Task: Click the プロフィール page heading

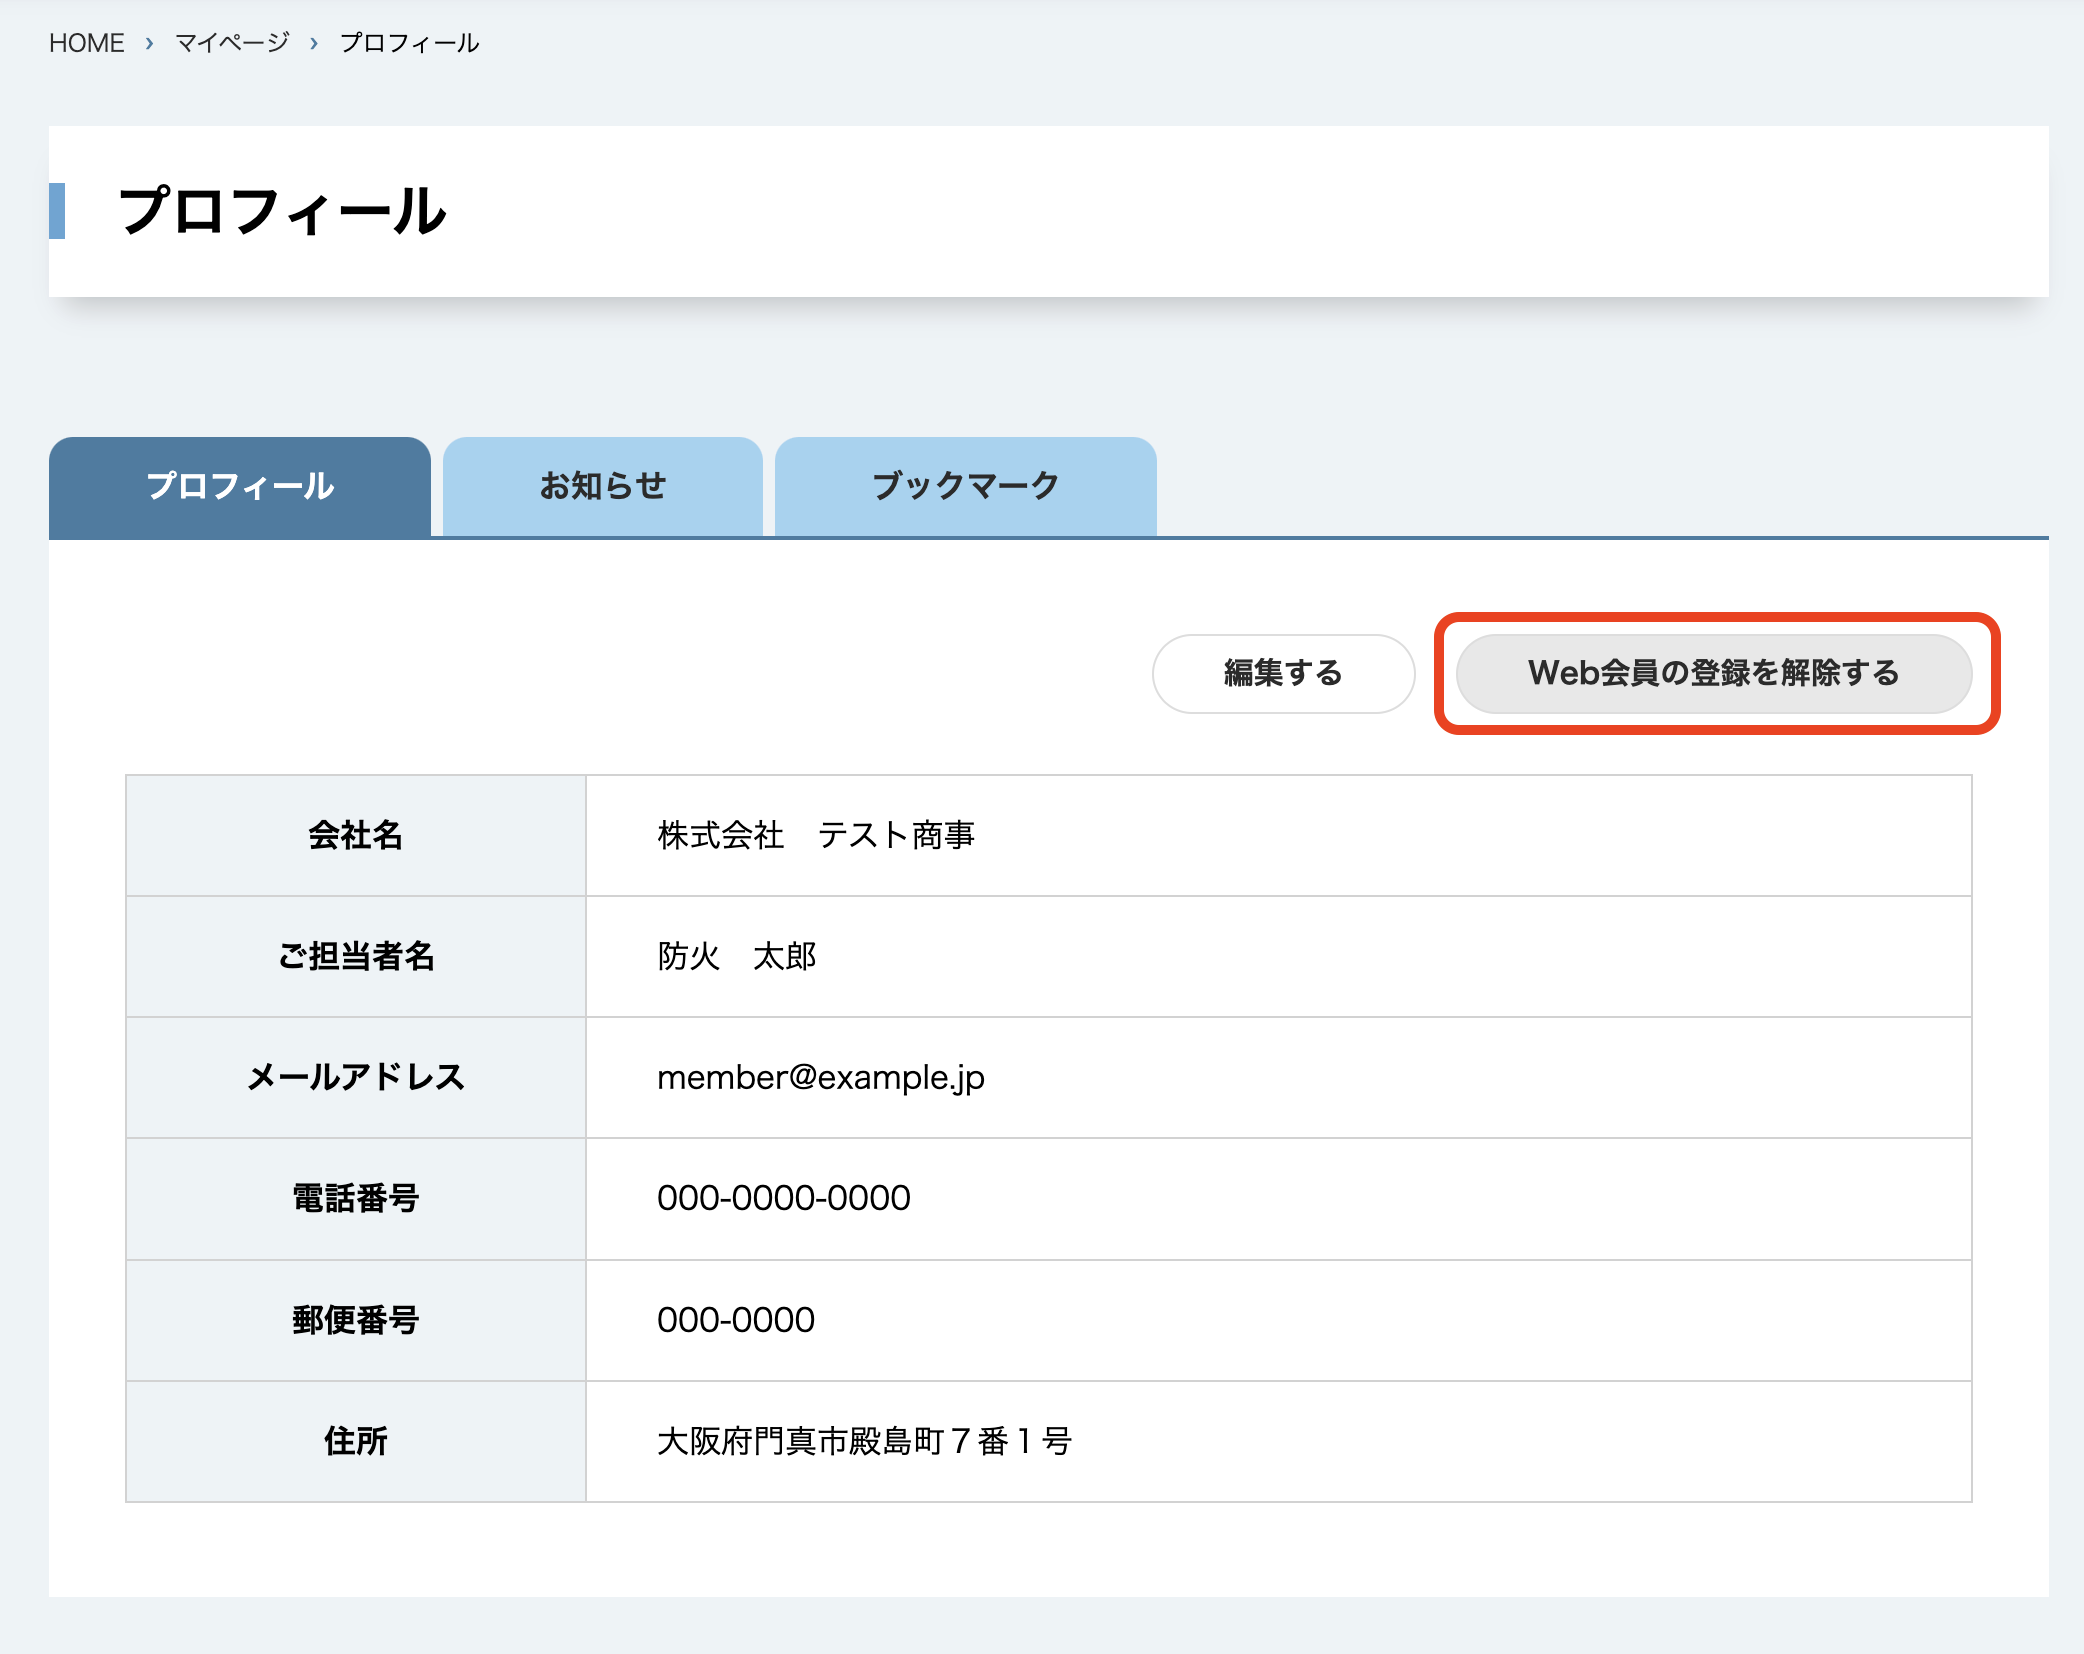Action: [283, 211]
